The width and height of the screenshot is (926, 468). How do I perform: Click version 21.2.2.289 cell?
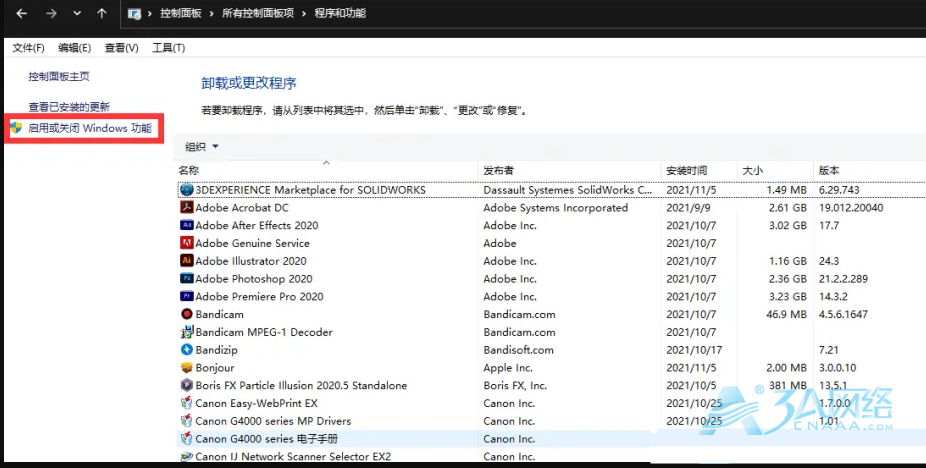(x=843, y=278)
